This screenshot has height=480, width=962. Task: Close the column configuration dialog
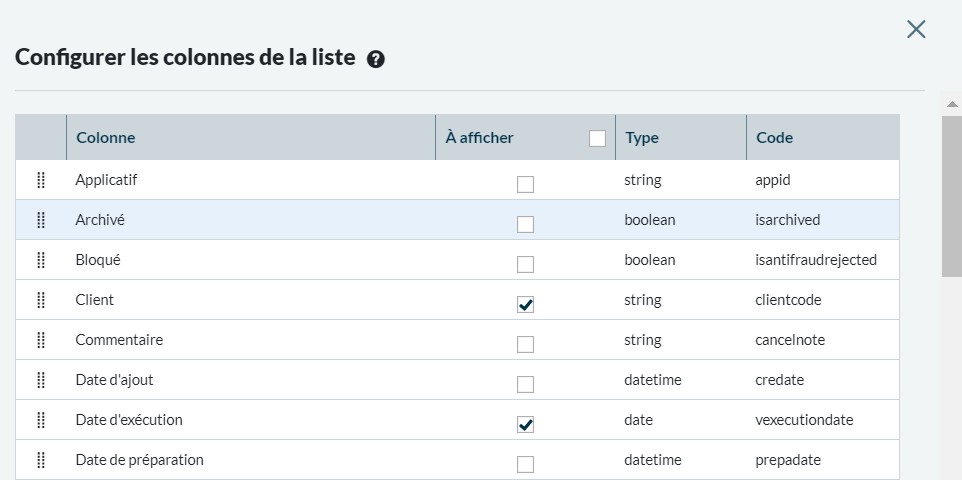(915, 29)
